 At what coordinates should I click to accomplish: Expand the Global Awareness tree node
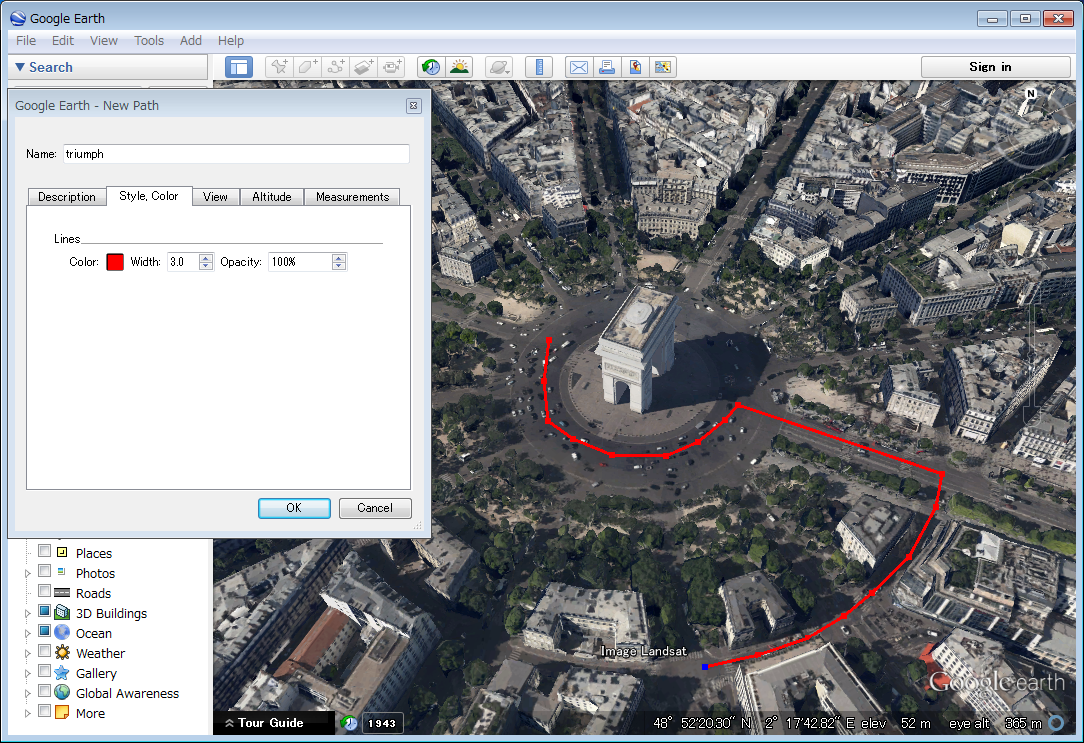coord(28,693)
